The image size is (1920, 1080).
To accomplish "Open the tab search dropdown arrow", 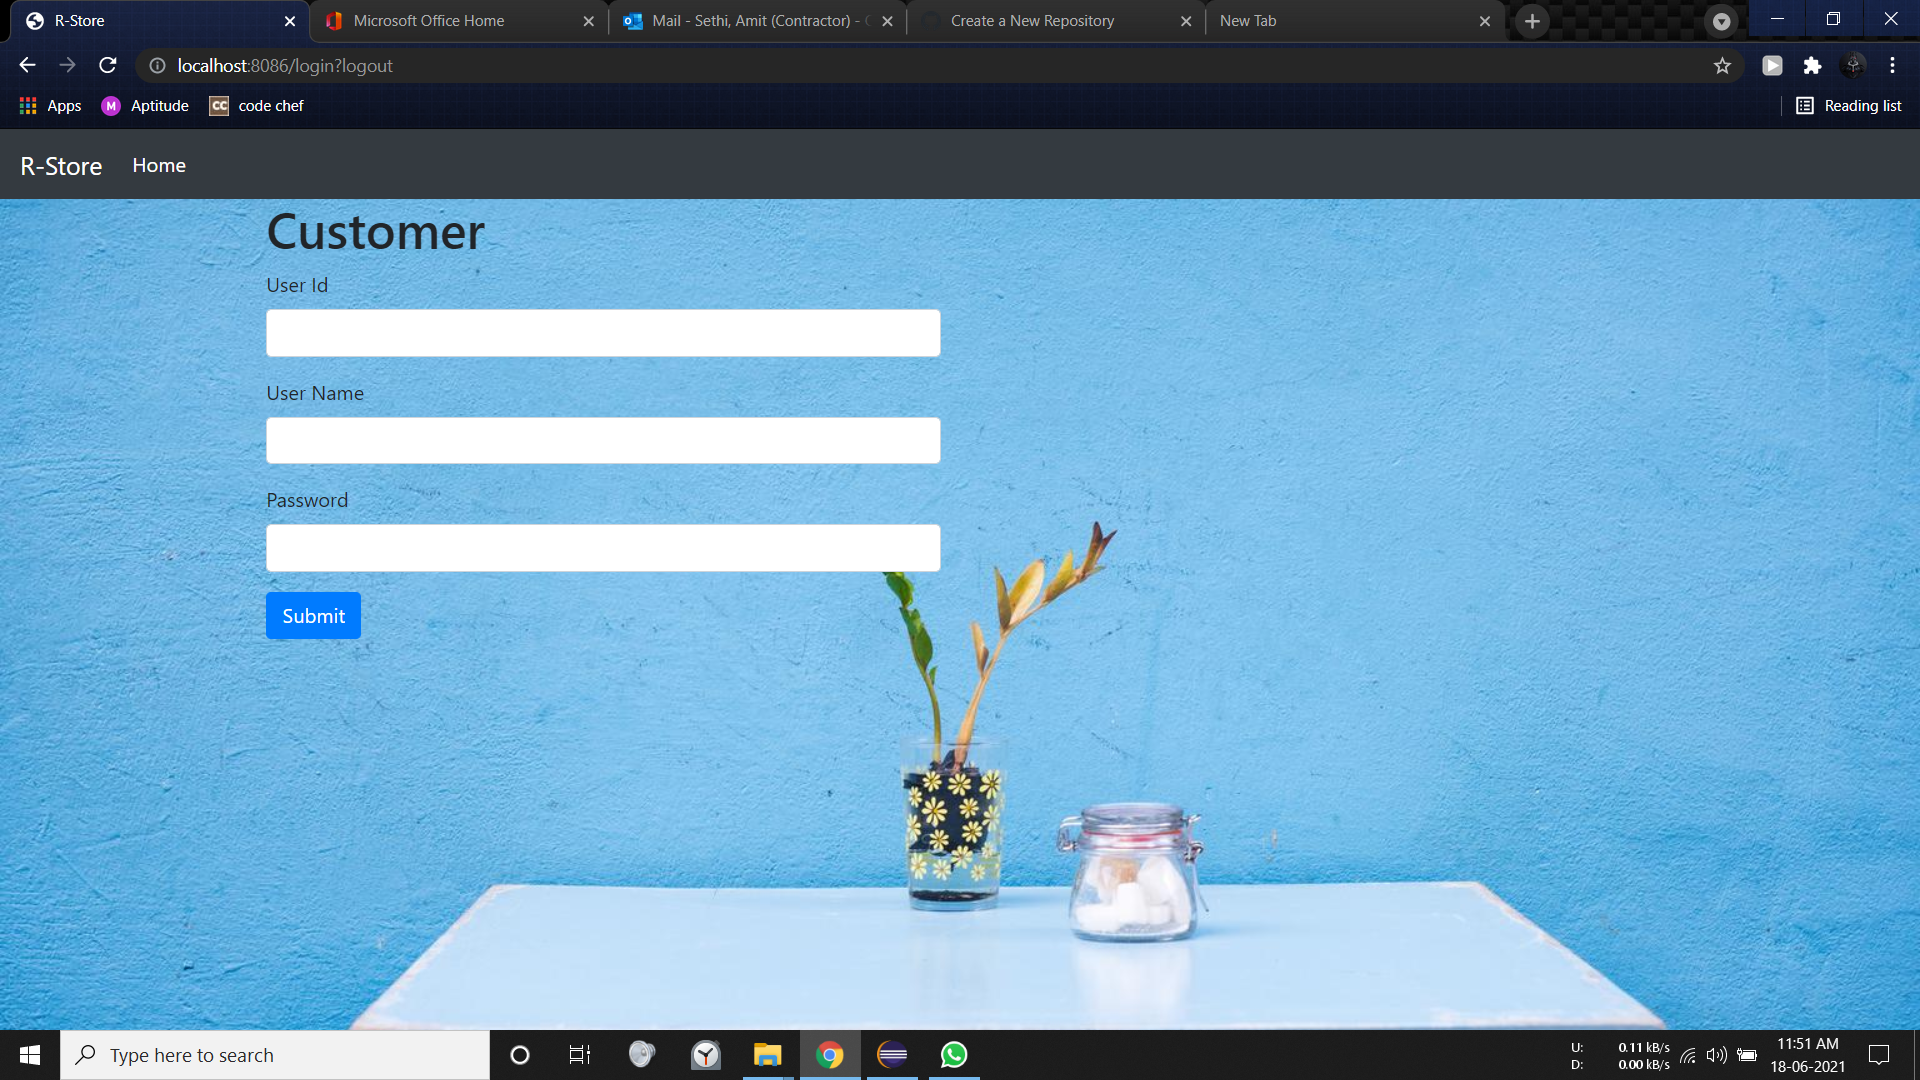I will coord(1721,21).
